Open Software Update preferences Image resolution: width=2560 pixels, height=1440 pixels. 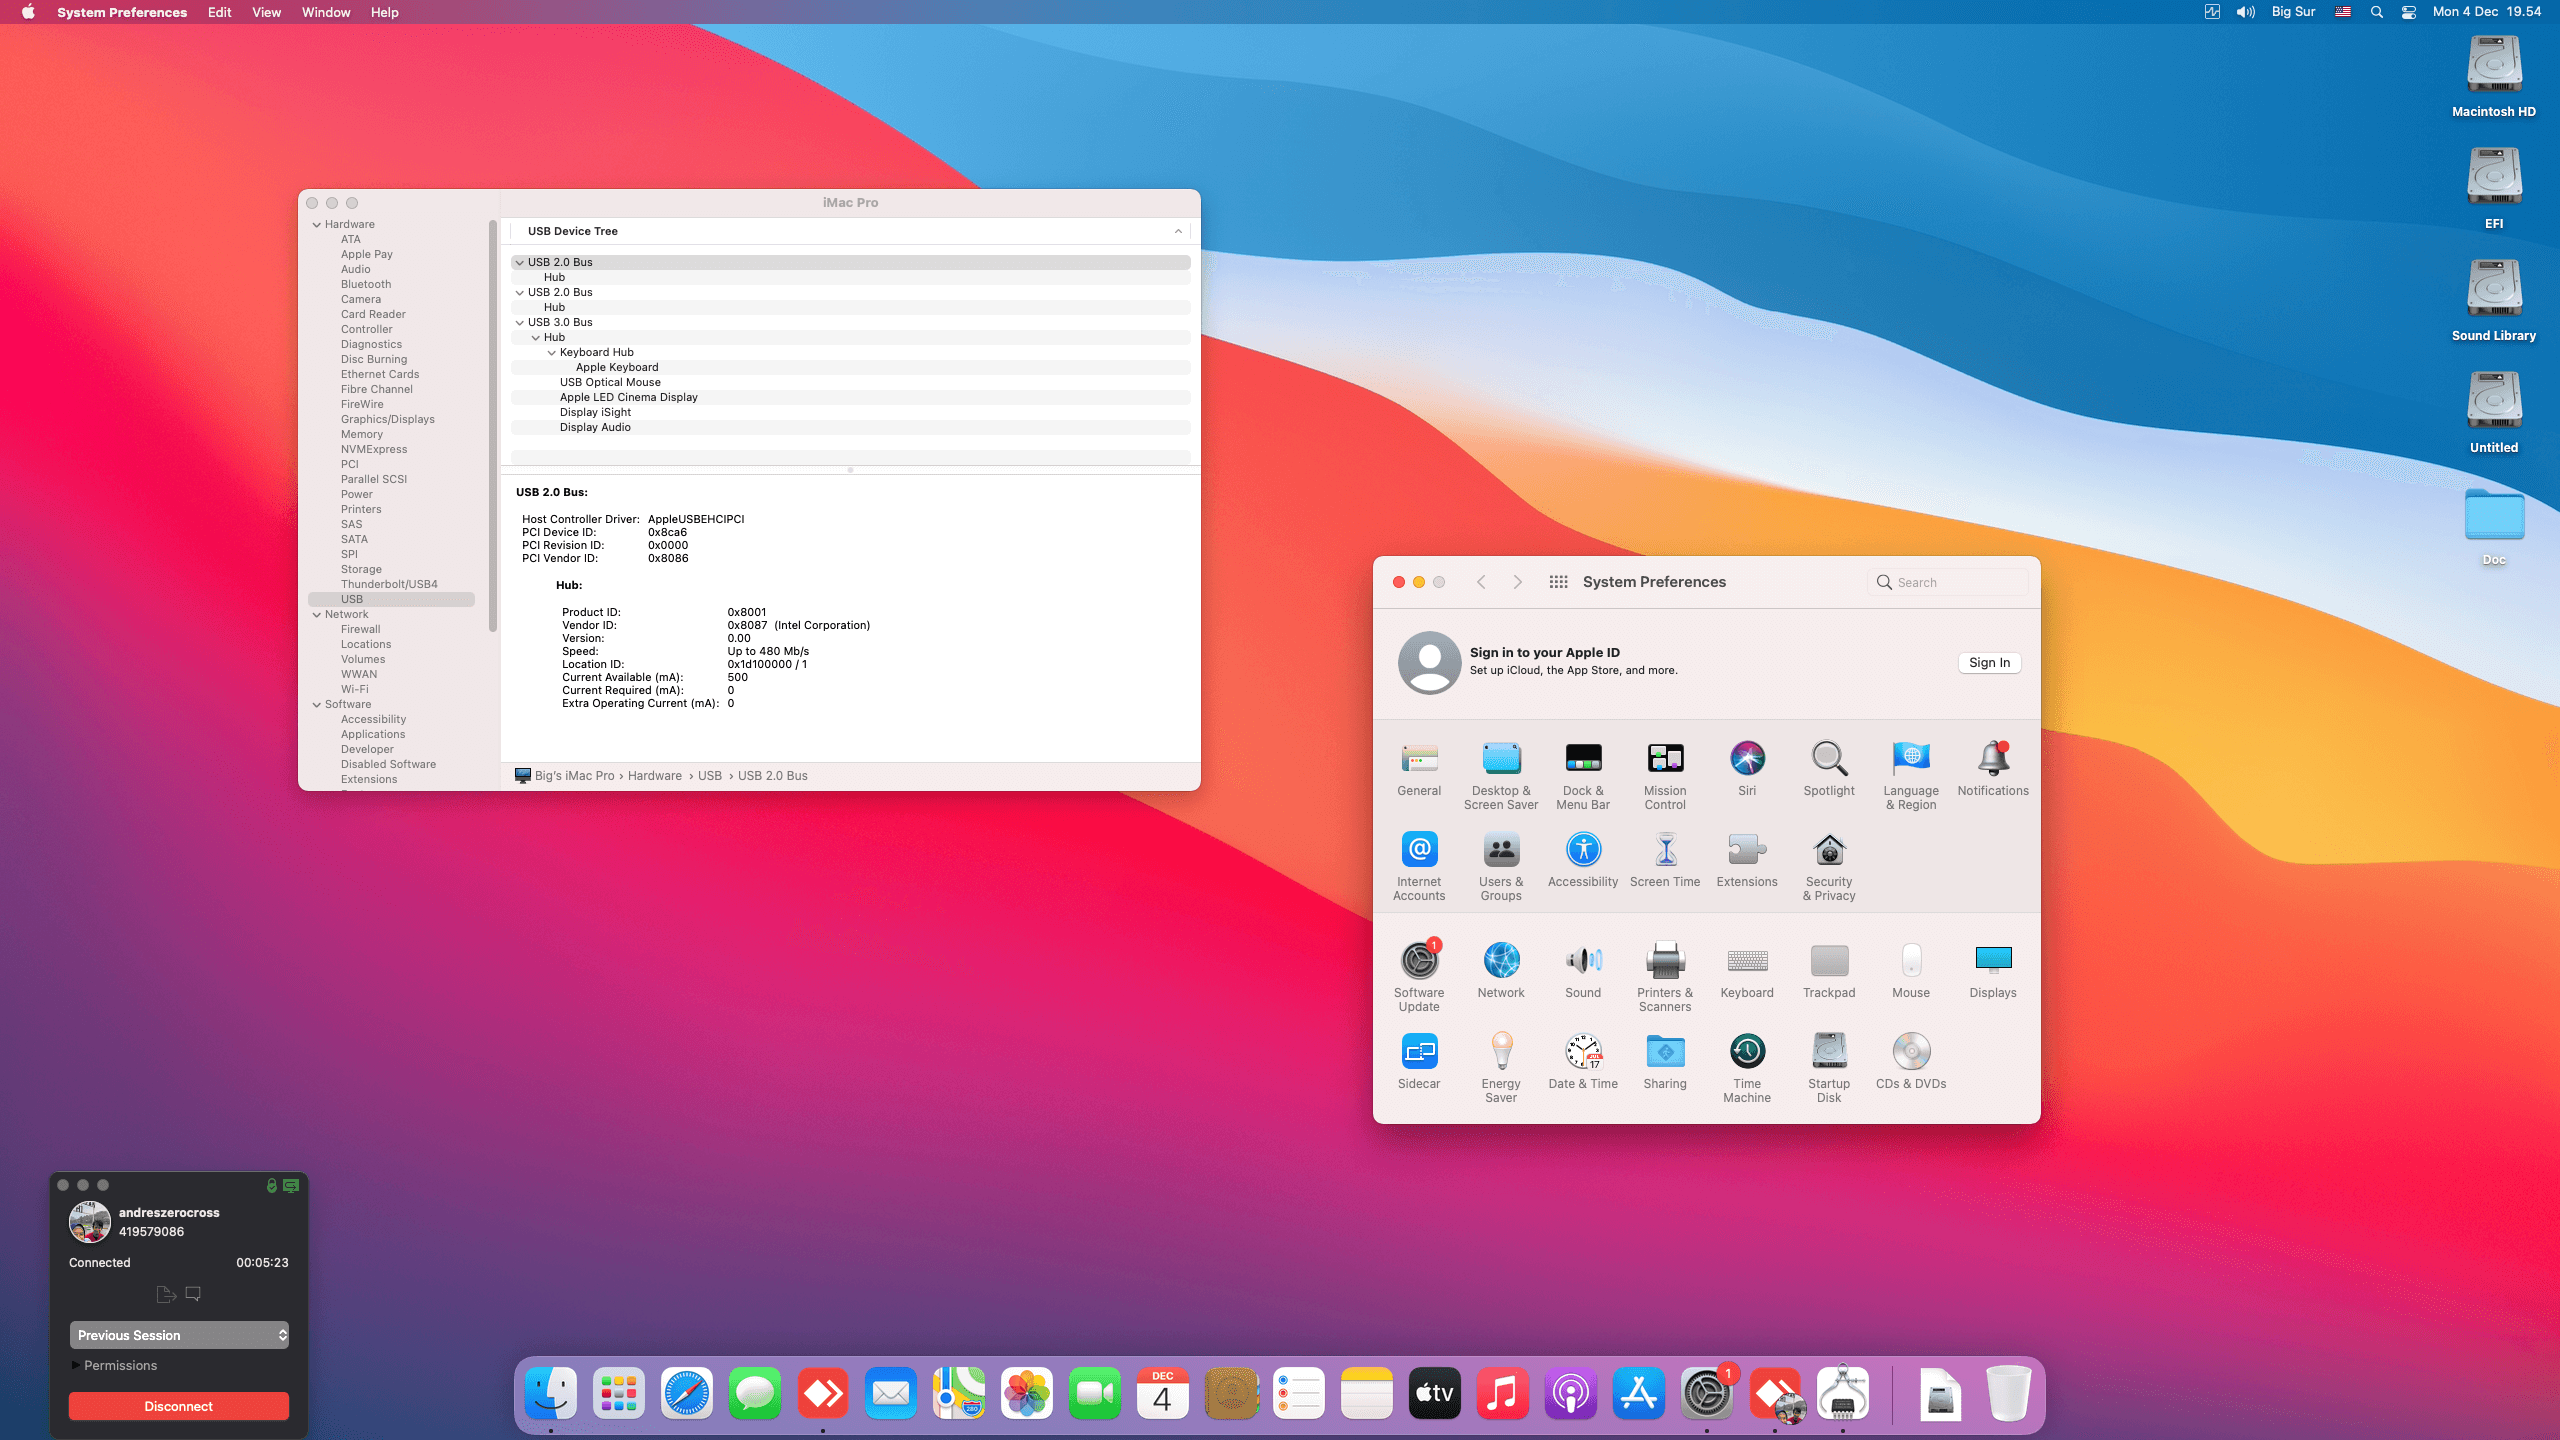[1419, 977]
